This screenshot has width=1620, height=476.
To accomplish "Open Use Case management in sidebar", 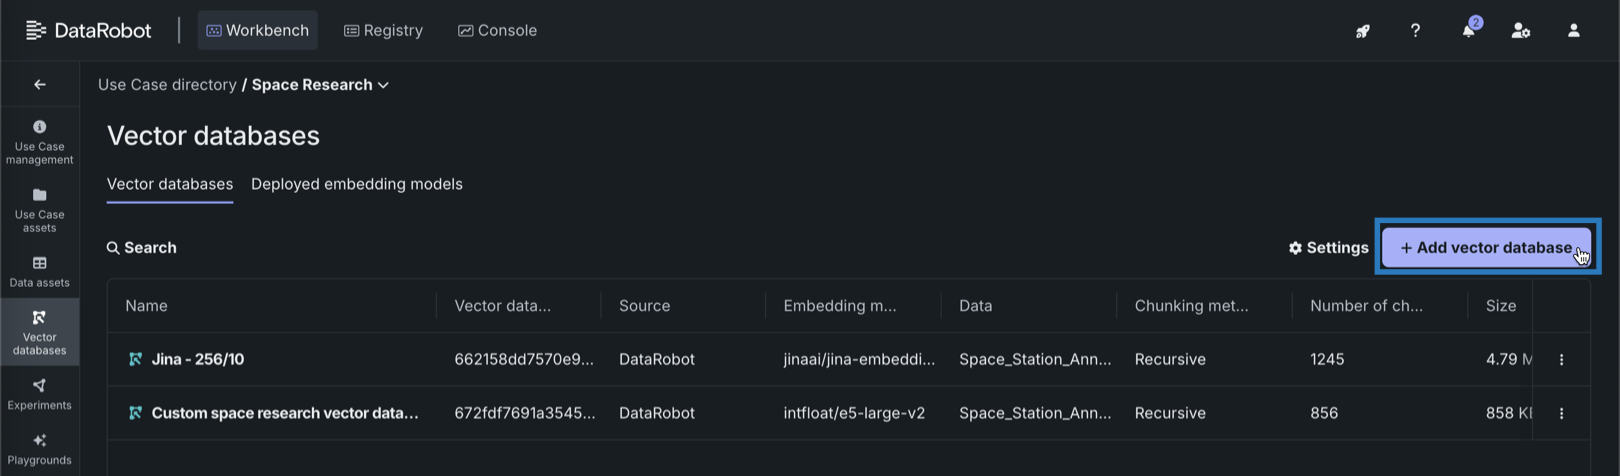I will [x=40, y=141].
